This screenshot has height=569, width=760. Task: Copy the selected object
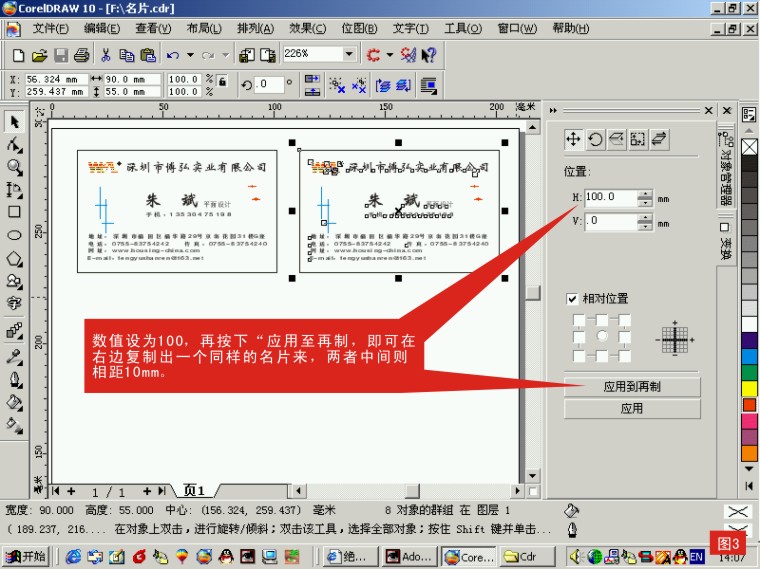click(127, 55)
